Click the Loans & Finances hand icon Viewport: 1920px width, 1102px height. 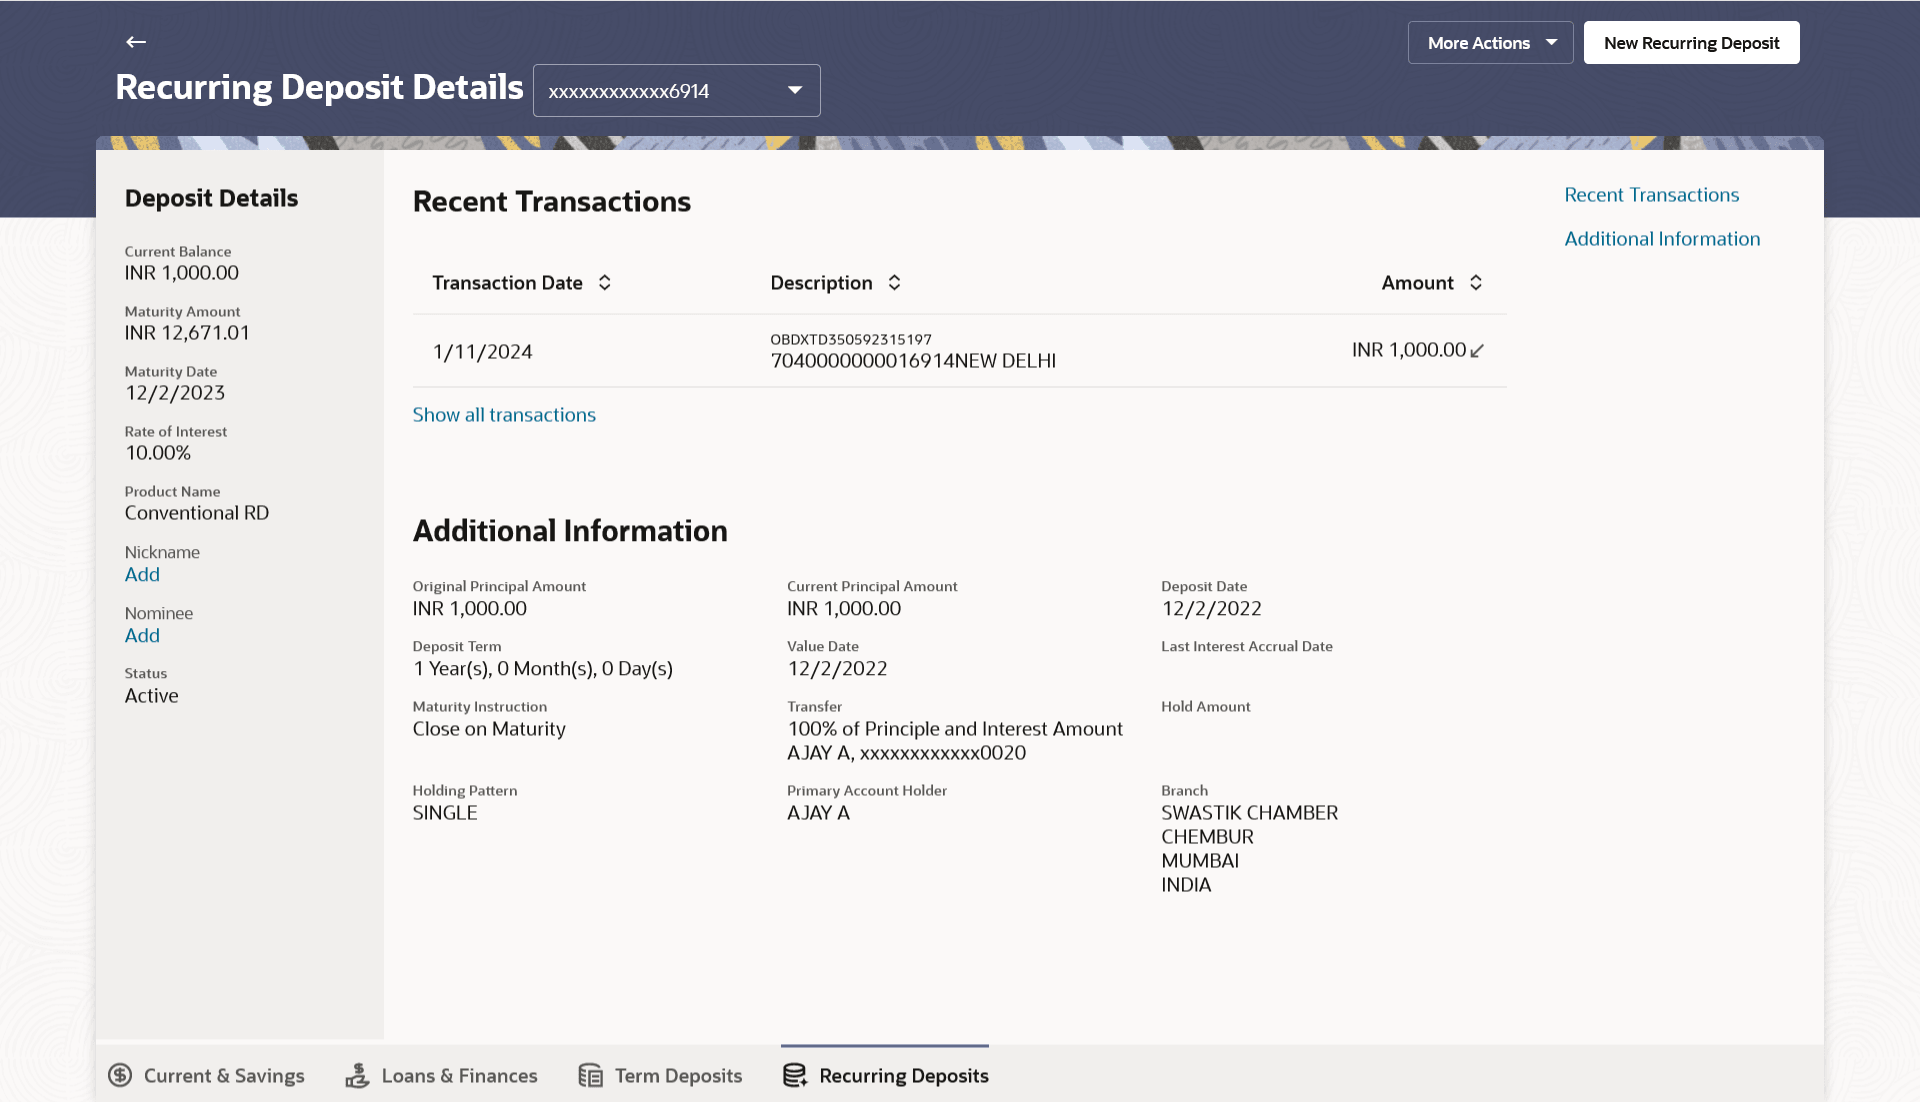click(x=357, y=1075)
